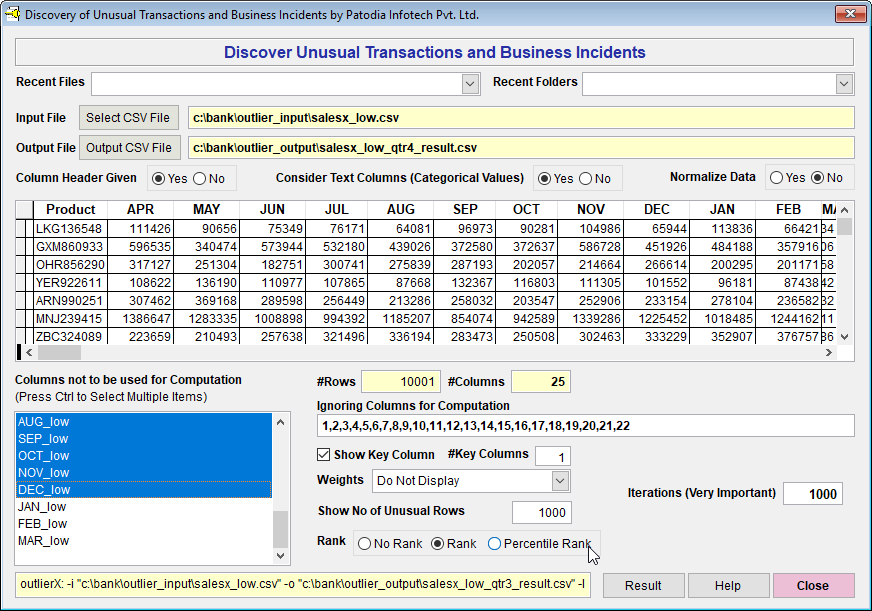872x611 pixels.
Task: Expand the Recent Folders dropdown
Action: (x=844, y=84)
